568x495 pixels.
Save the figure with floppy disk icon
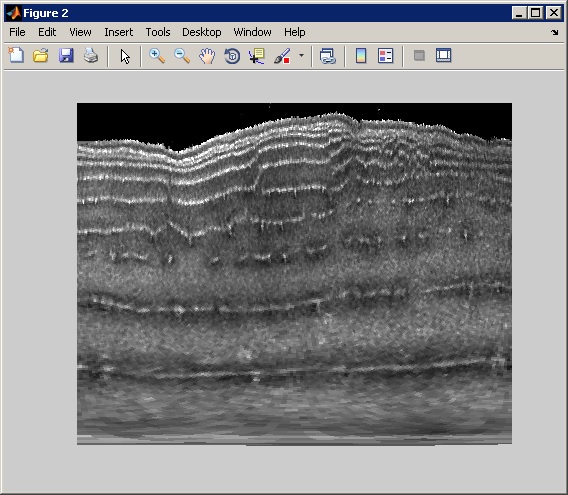pyautogui.click(x=66, y=56)
